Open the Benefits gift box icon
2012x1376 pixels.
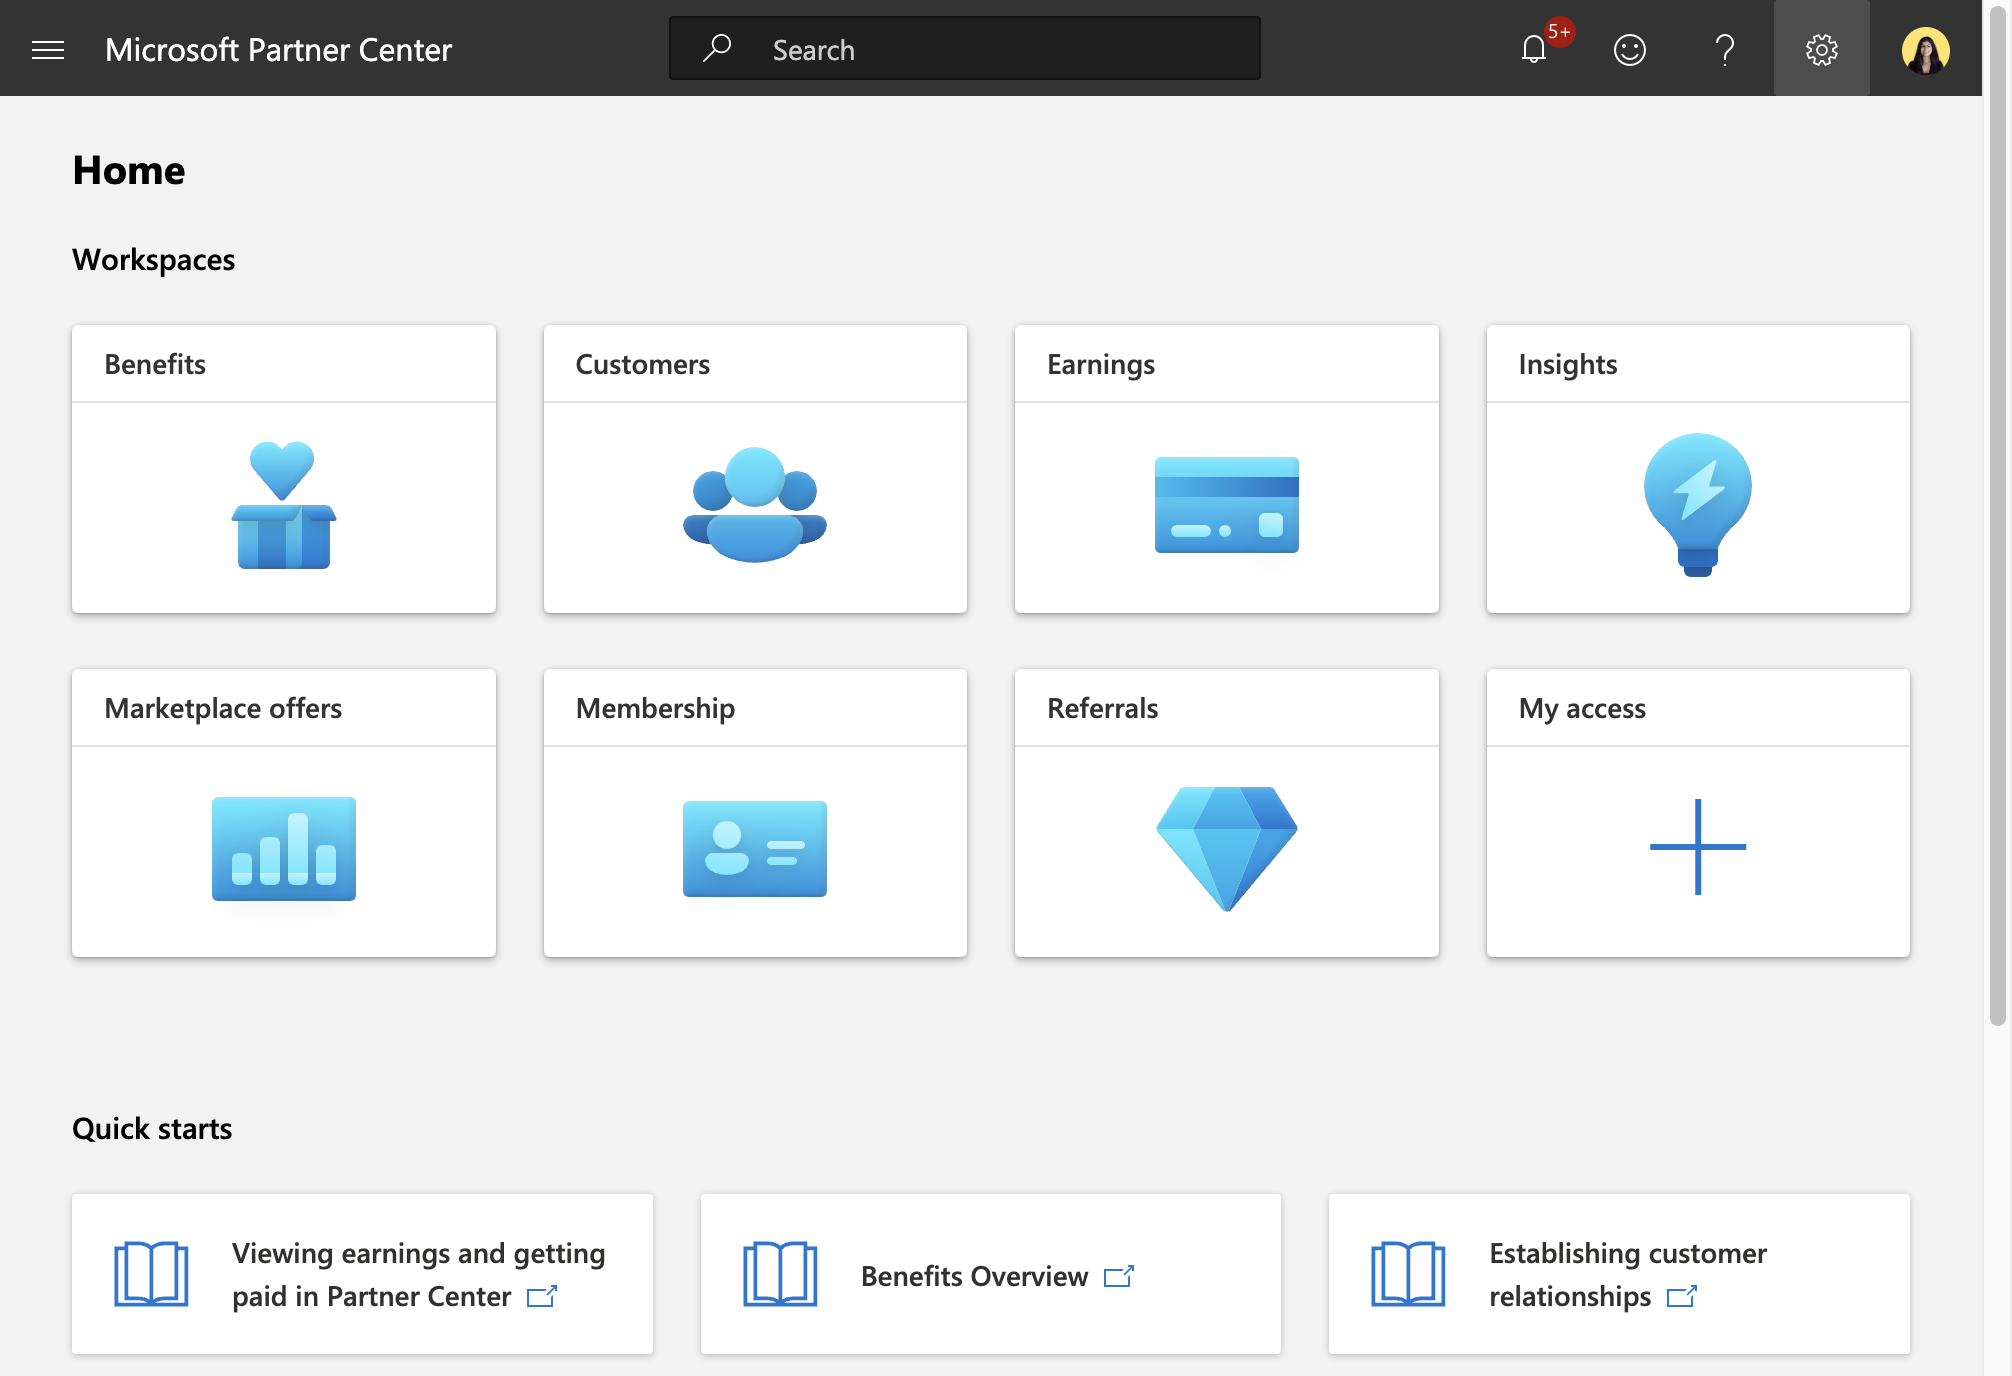[x=284, y=505]
